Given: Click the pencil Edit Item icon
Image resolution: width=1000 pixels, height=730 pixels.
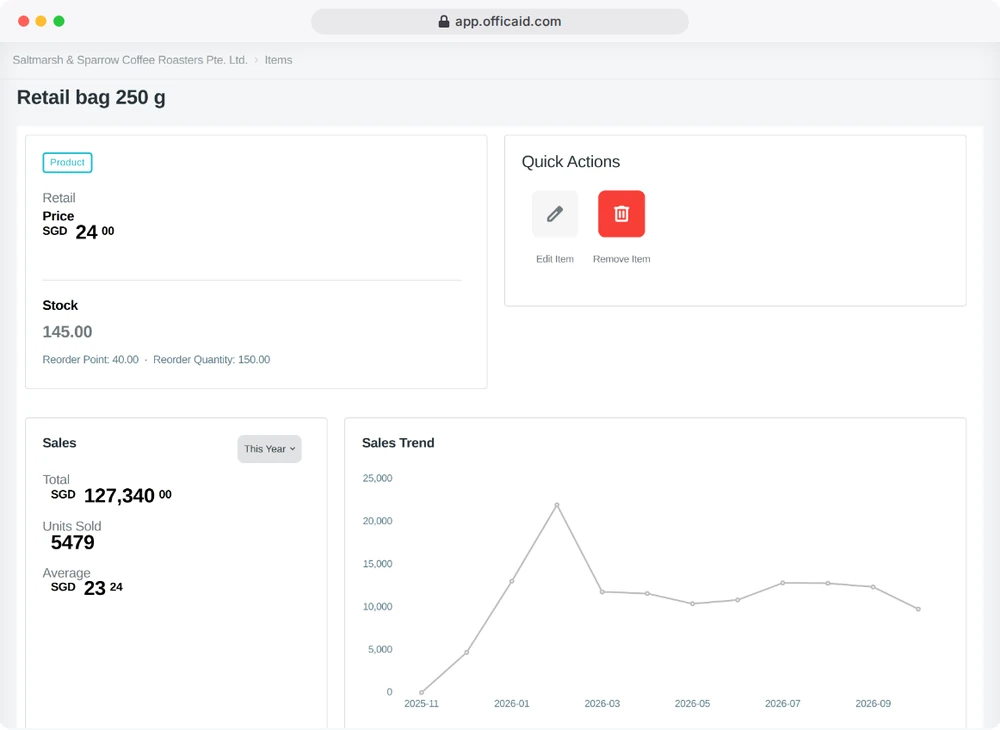Looking at the screenshot, I should pyautogui.click(x=555, y=214).
